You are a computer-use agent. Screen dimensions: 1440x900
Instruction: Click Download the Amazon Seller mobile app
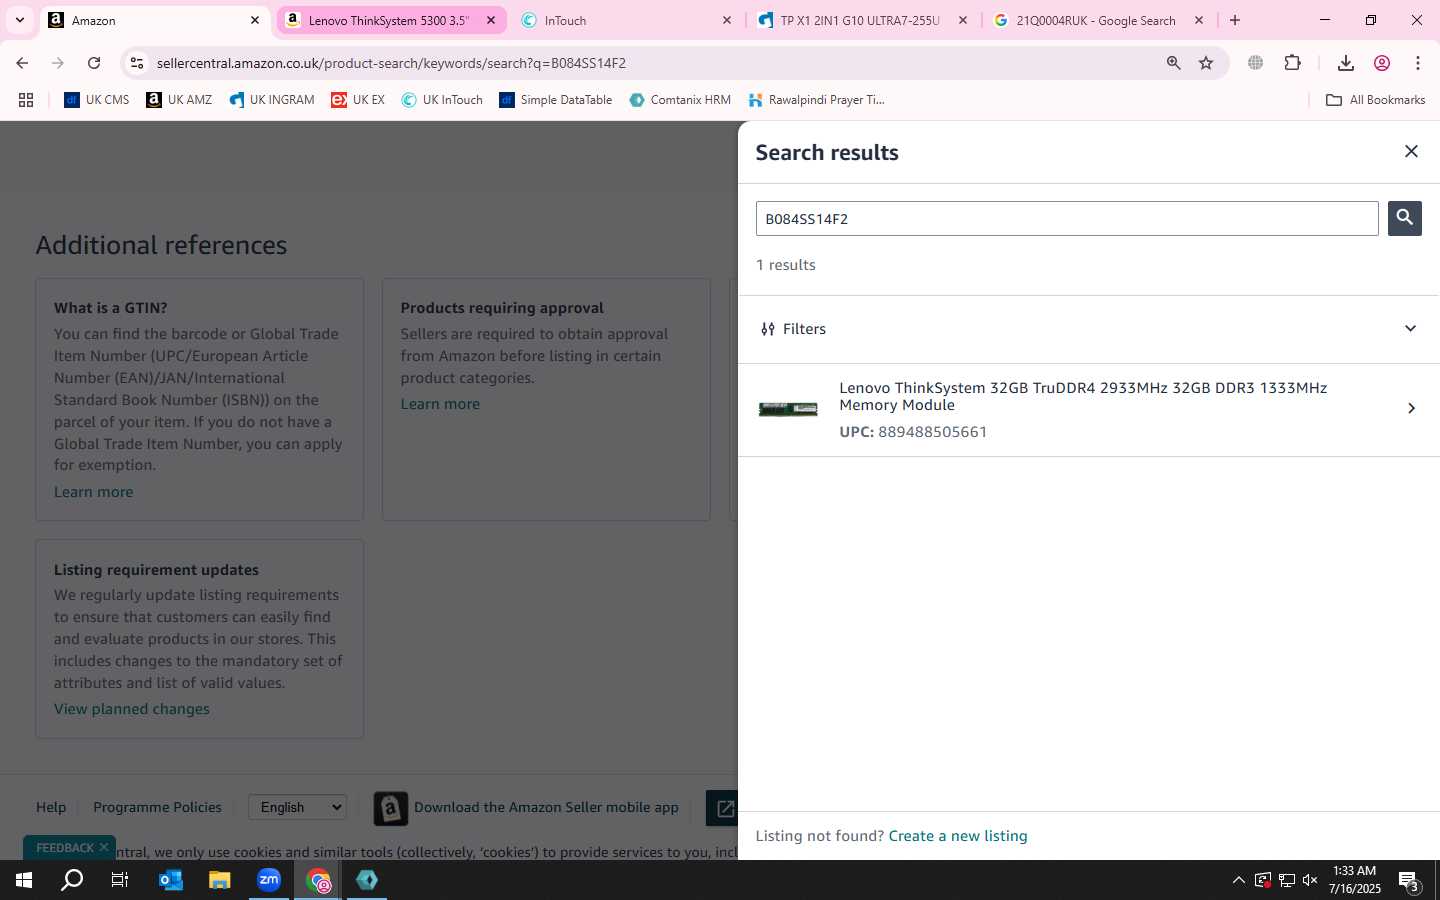(546, 807)
